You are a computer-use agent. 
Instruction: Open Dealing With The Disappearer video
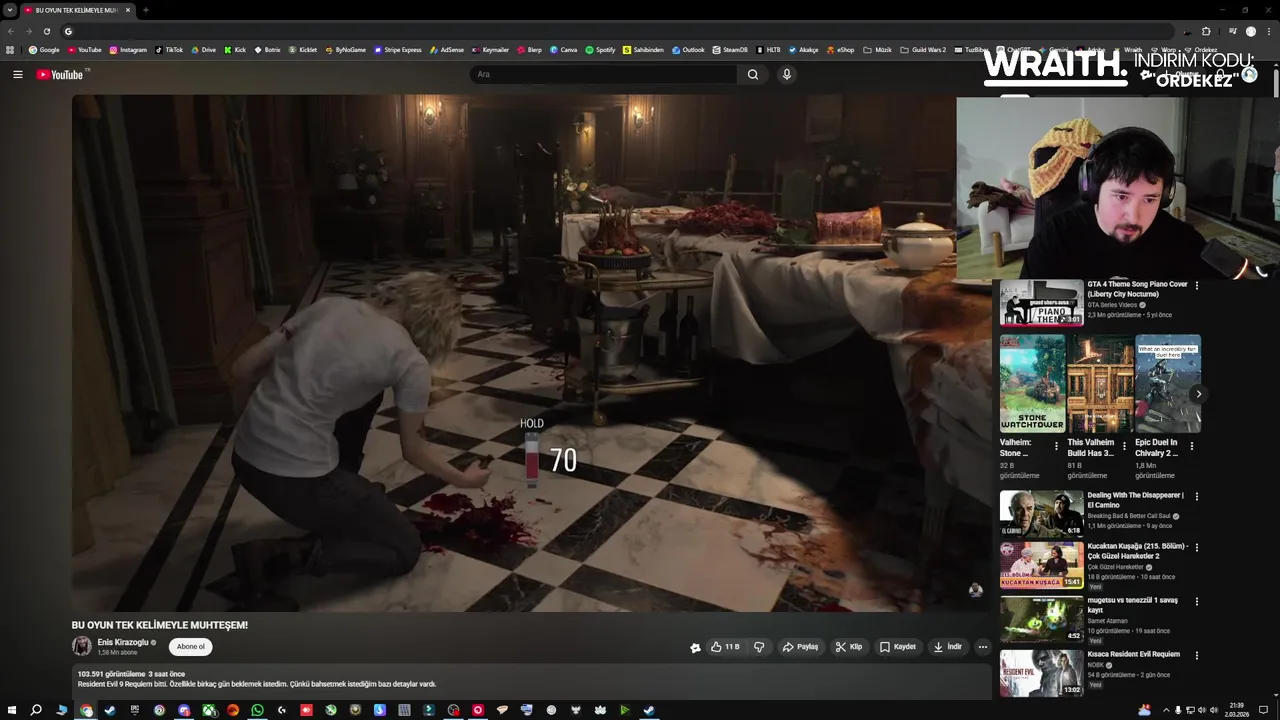click(1041, 513)
